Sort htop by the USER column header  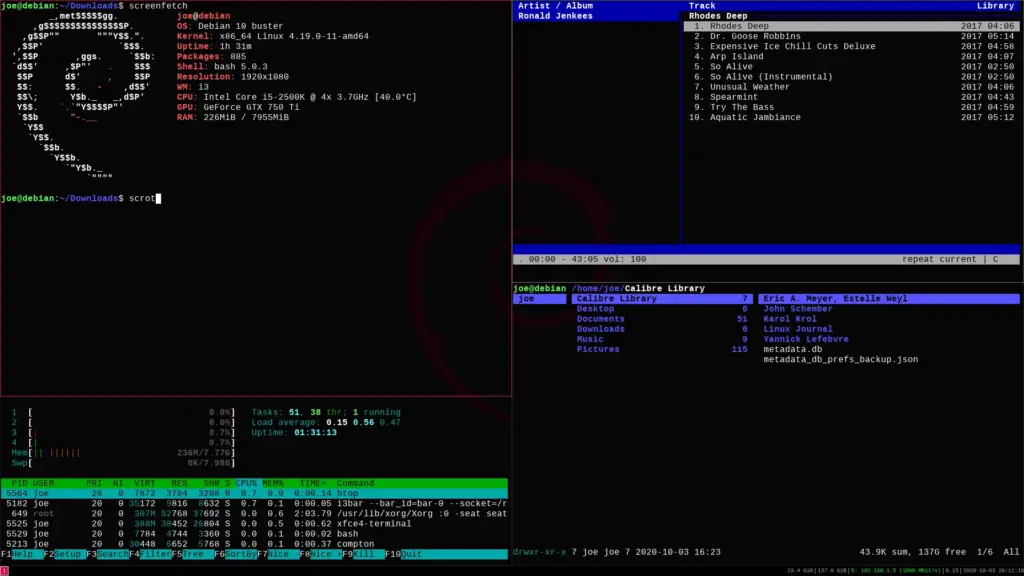click(x=43, y=483)
